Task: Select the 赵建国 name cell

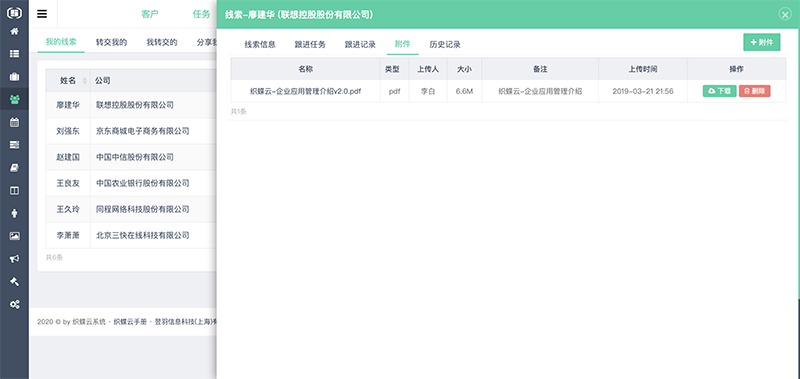Action: click(68, 157)
